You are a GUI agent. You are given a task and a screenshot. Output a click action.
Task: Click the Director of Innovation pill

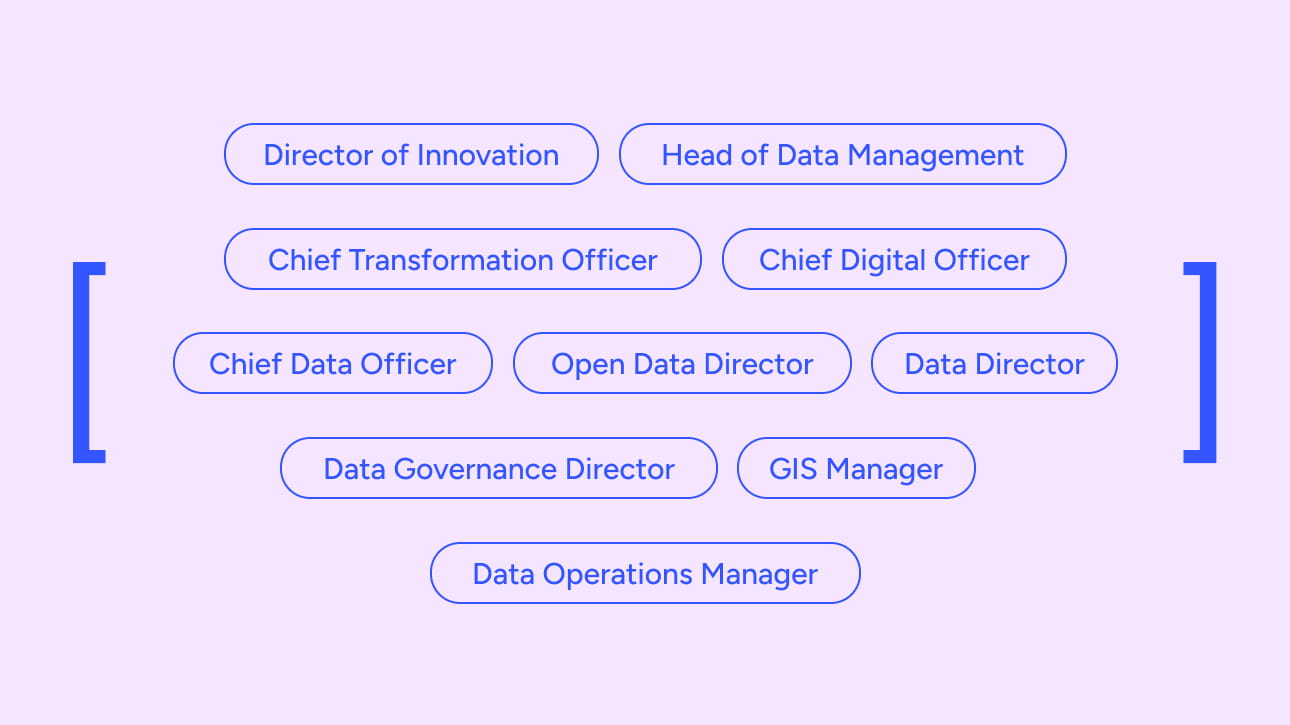[411, 155]
